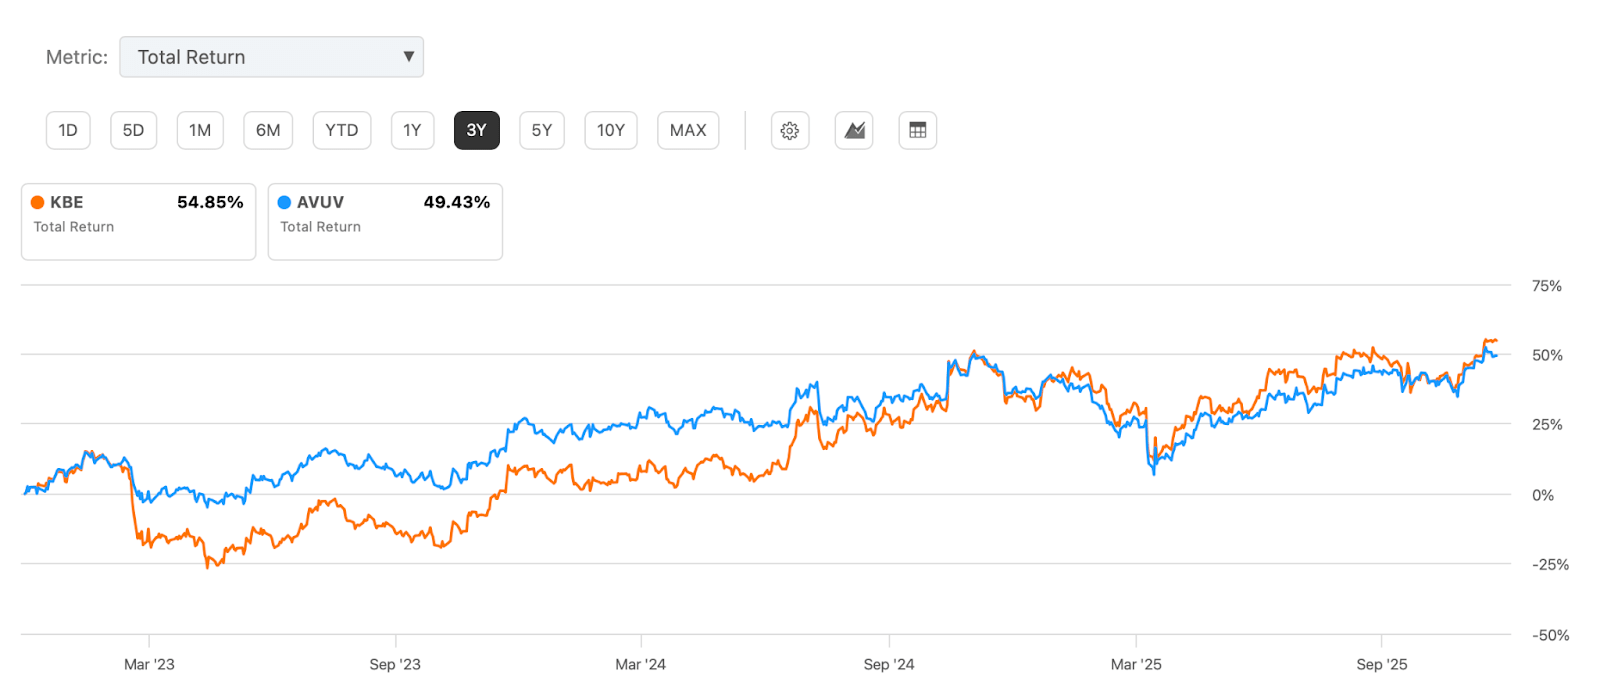Open the Metric dropdown arrow
The image size is (1600, 700).
pyautogui.click(x=408, y=57)
